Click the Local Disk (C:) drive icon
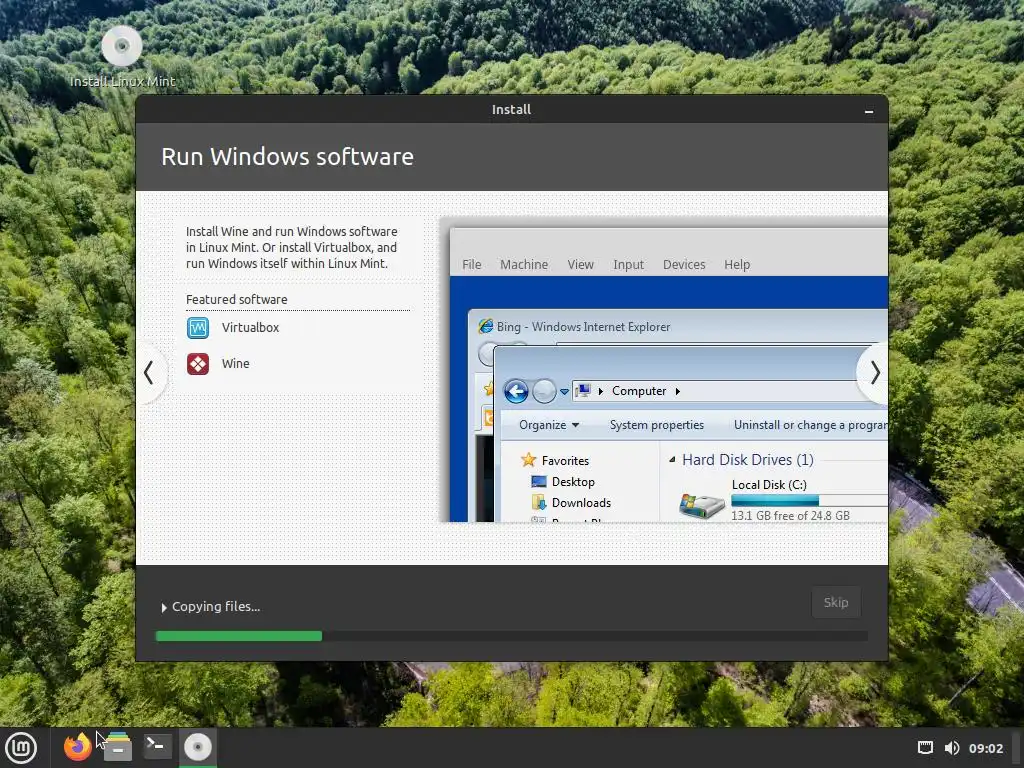Image resolution: width=1024 pixels, height=768 pixels. coord(701,505)
